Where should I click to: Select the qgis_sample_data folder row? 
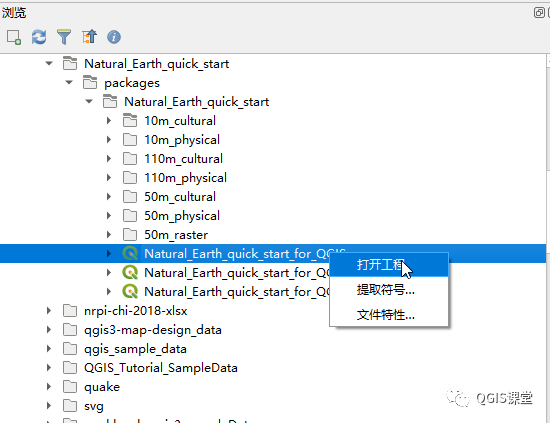(x=273, y=348)
